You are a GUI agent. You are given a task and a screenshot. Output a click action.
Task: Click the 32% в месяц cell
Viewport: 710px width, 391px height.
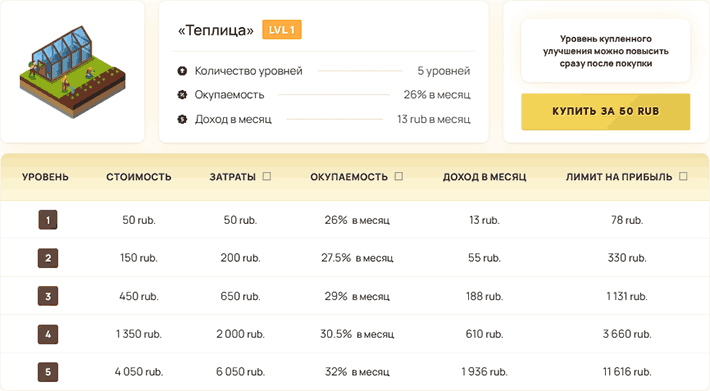point(357,372)
